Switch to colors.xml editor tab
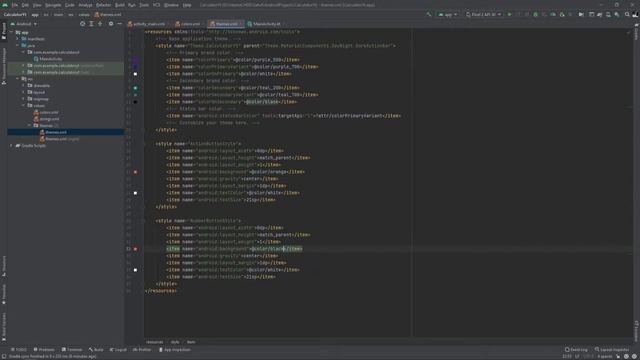This screenshot has height=360, width=640. pos(188,24)
